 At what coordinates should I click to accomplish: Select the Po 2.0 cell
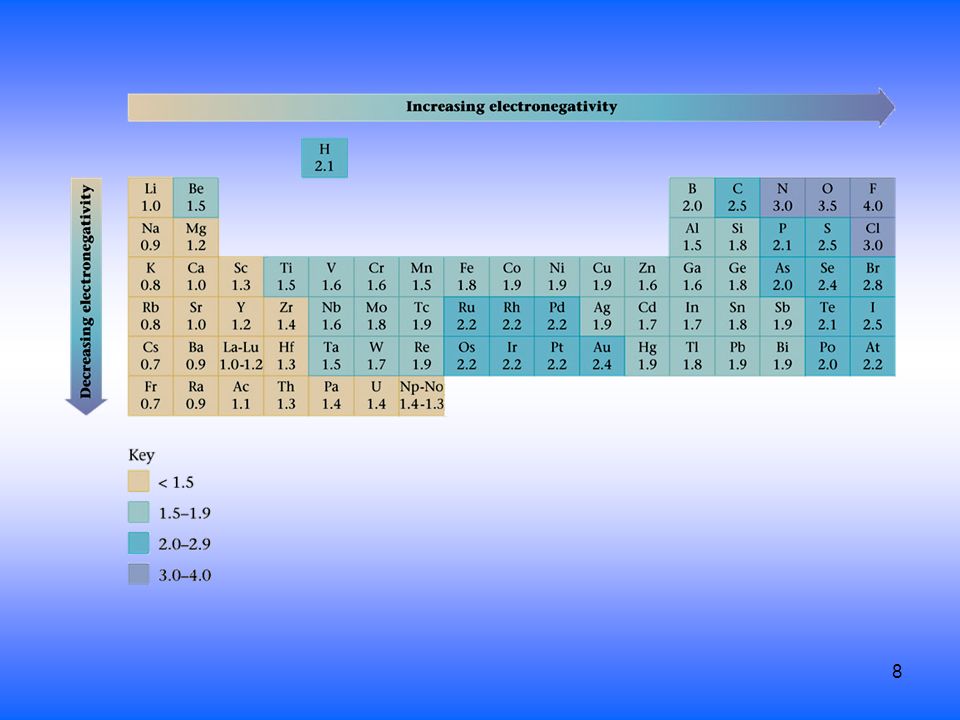827,356
